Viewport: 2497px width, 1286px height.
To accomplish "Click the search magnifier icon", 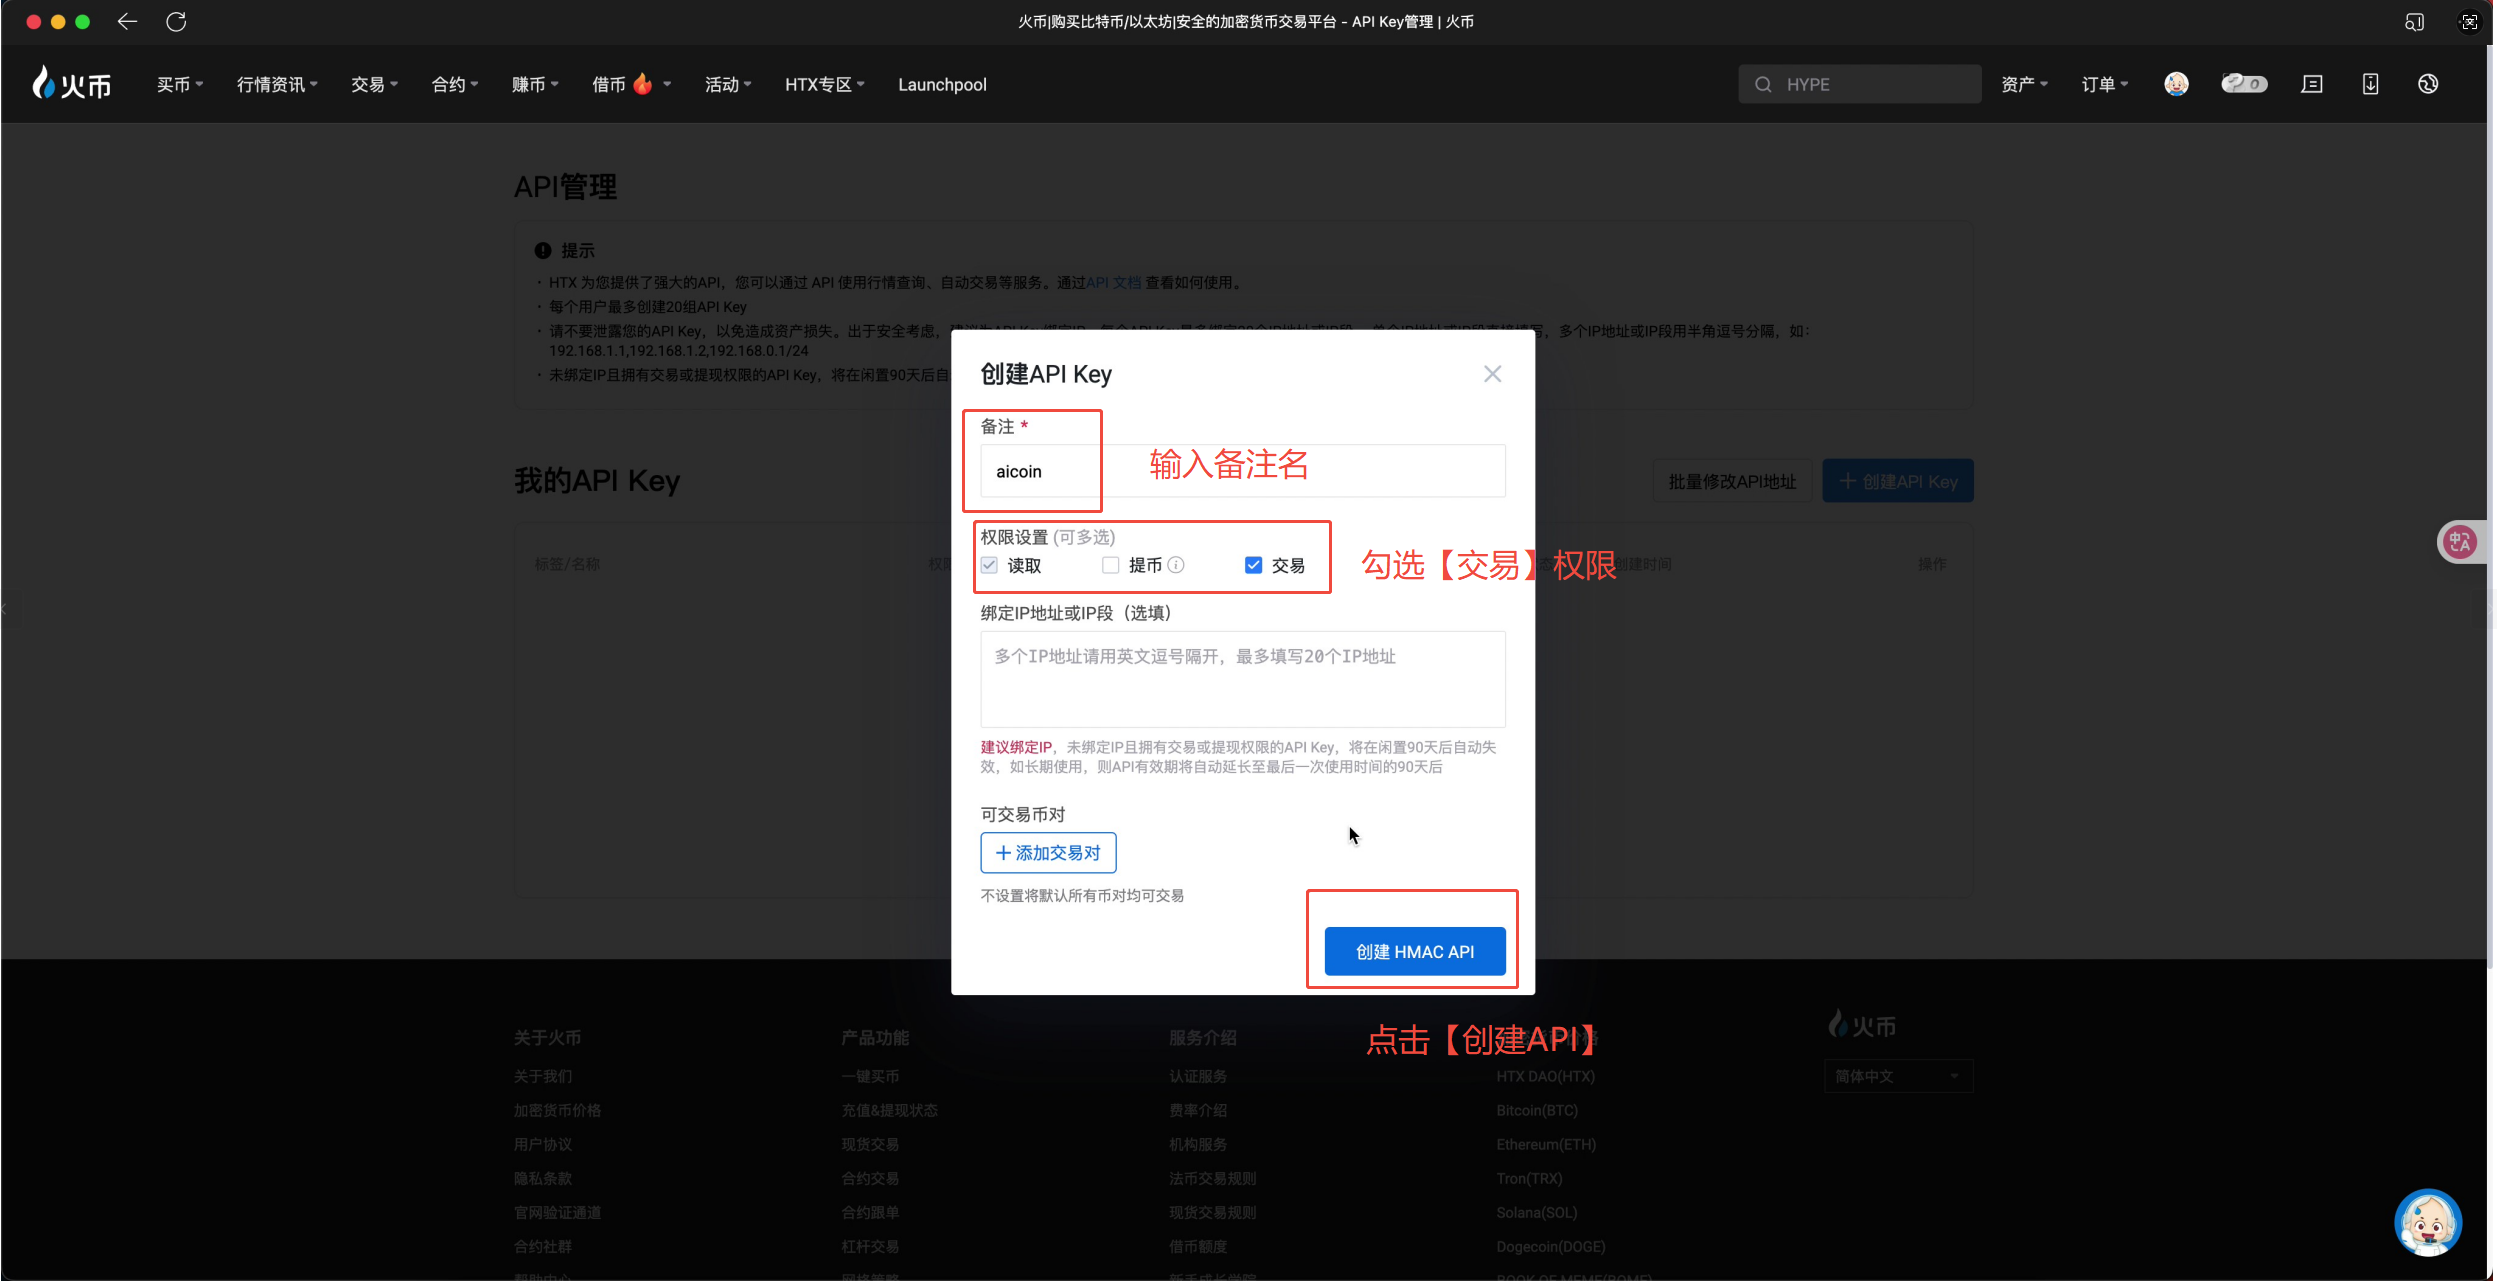I will click(x=1763, y=84).
